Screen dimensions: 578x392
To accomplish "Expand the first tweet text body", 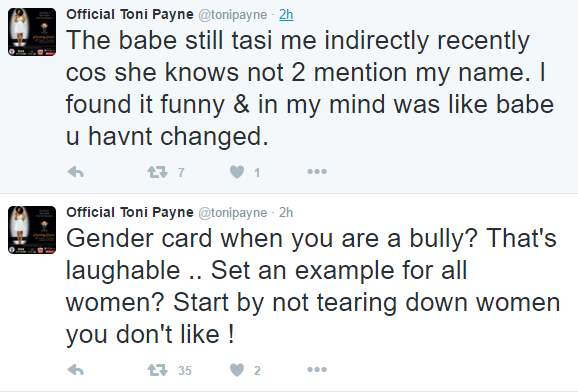I will (310, 89).
